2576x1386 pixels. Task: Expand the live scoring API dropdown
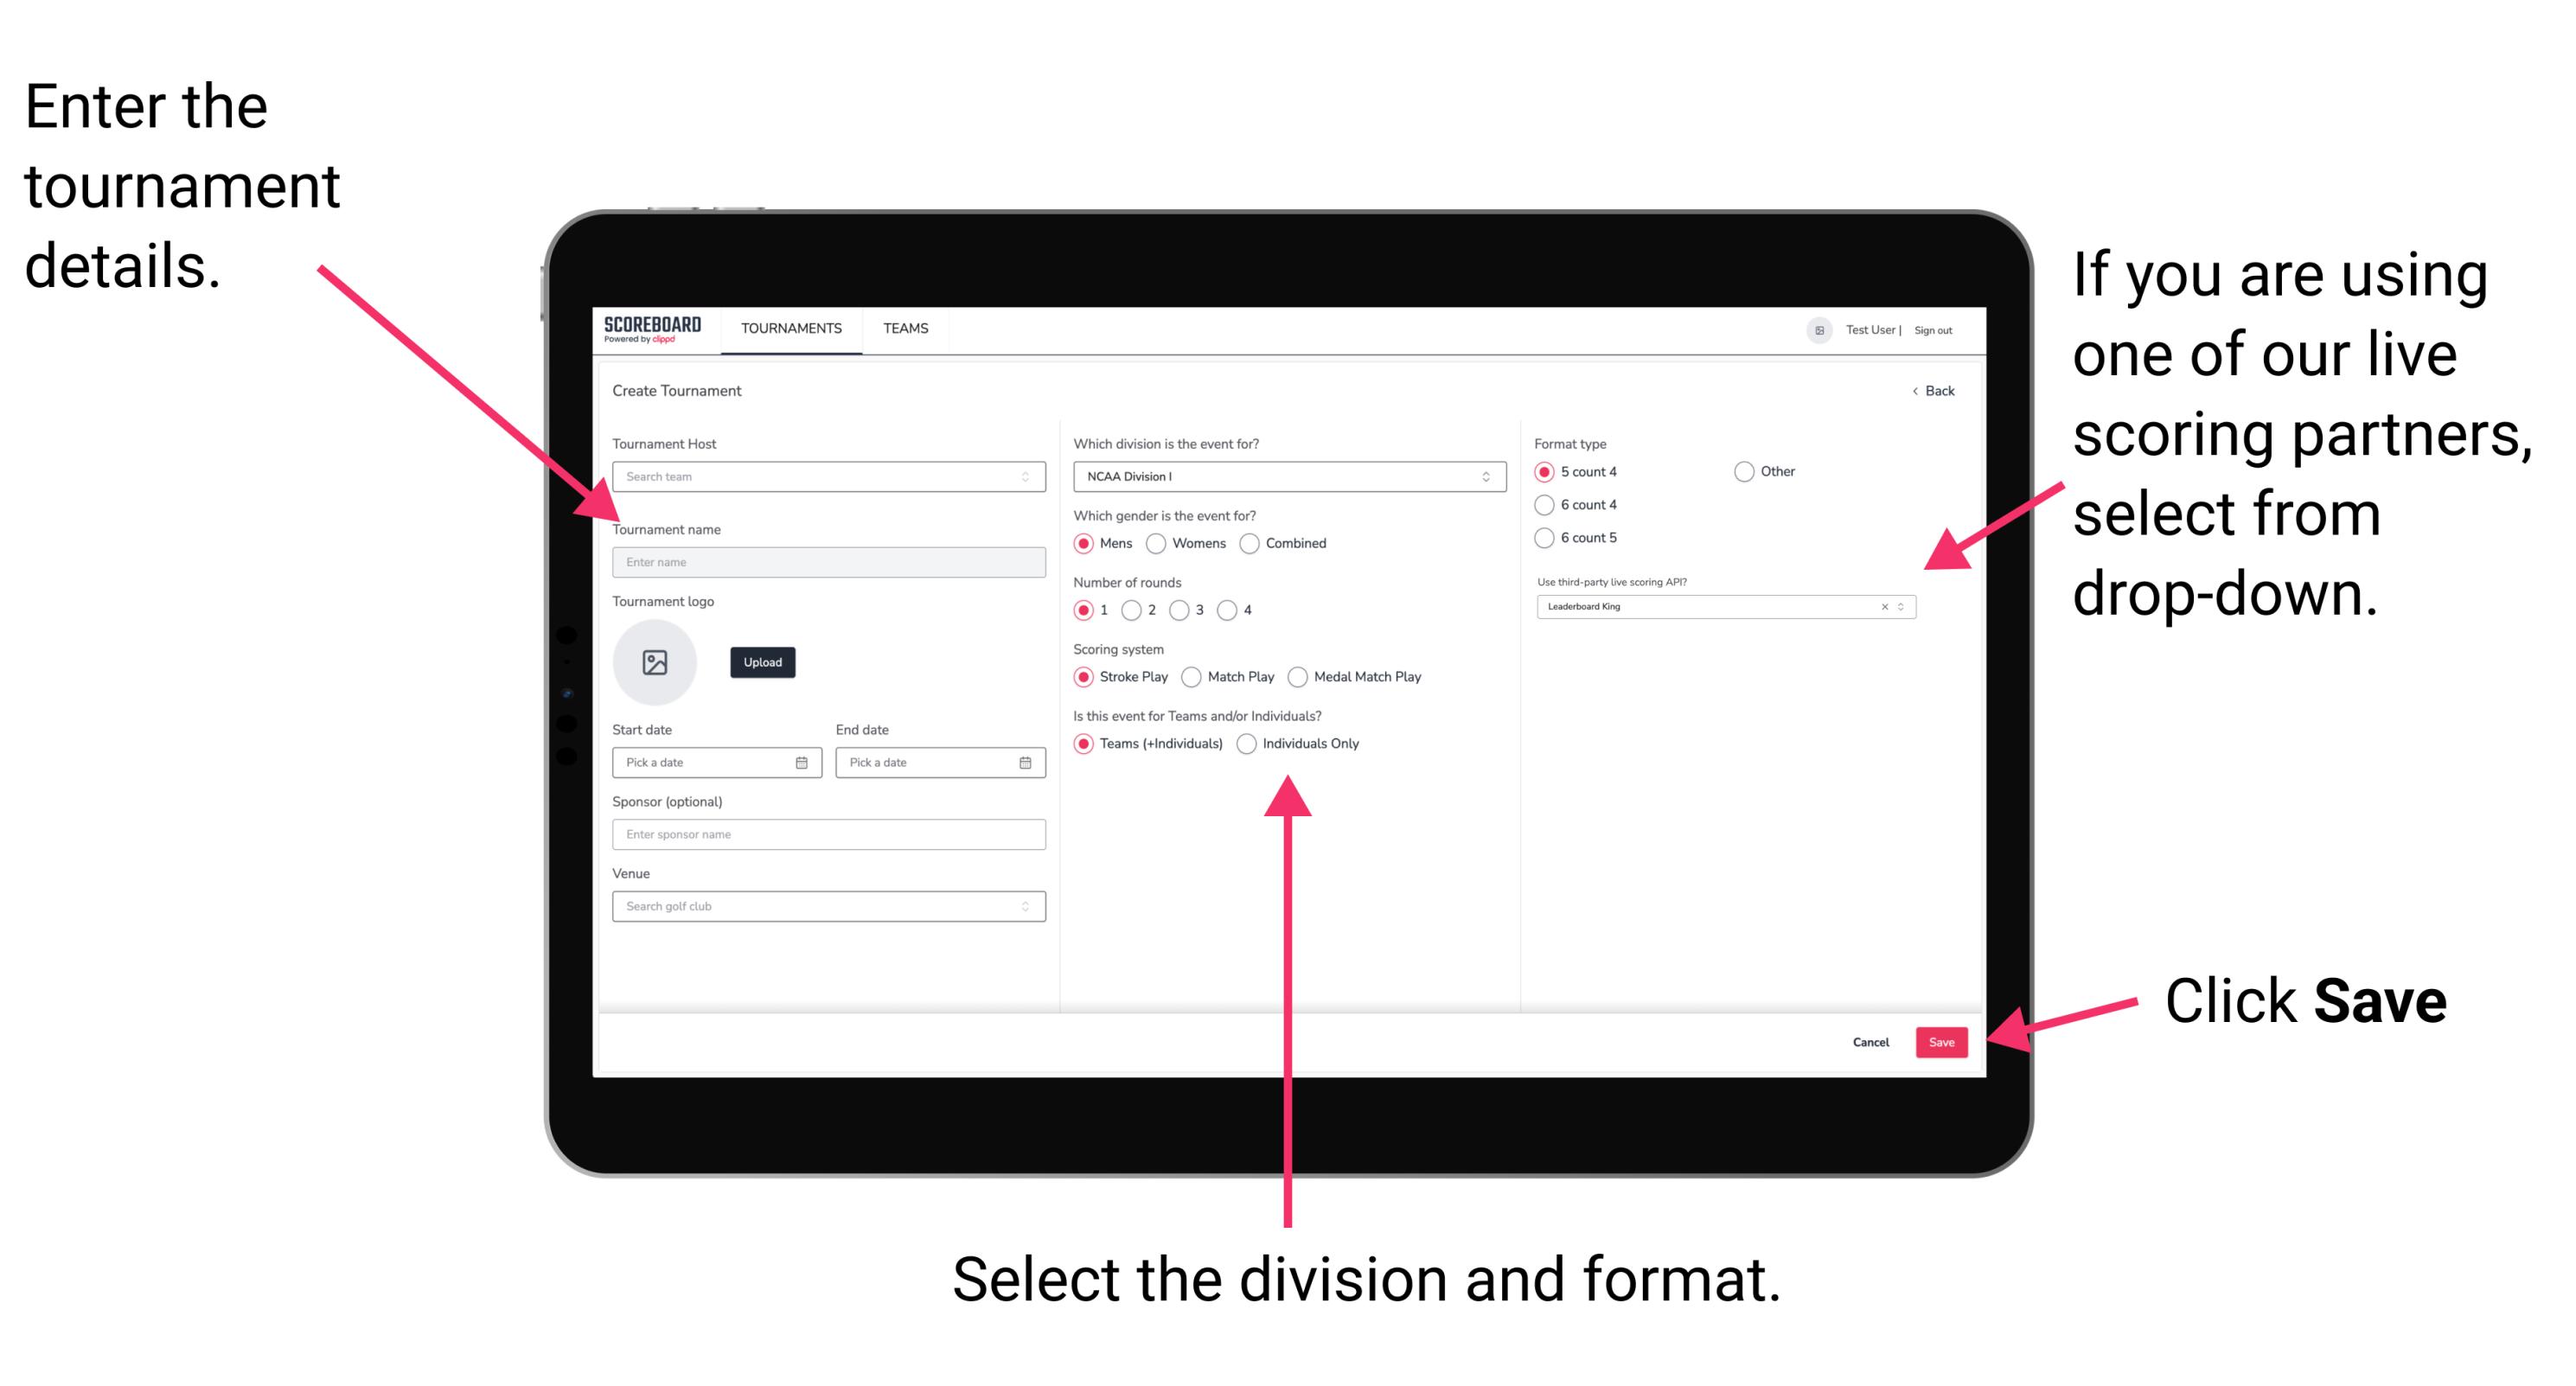1907,608
